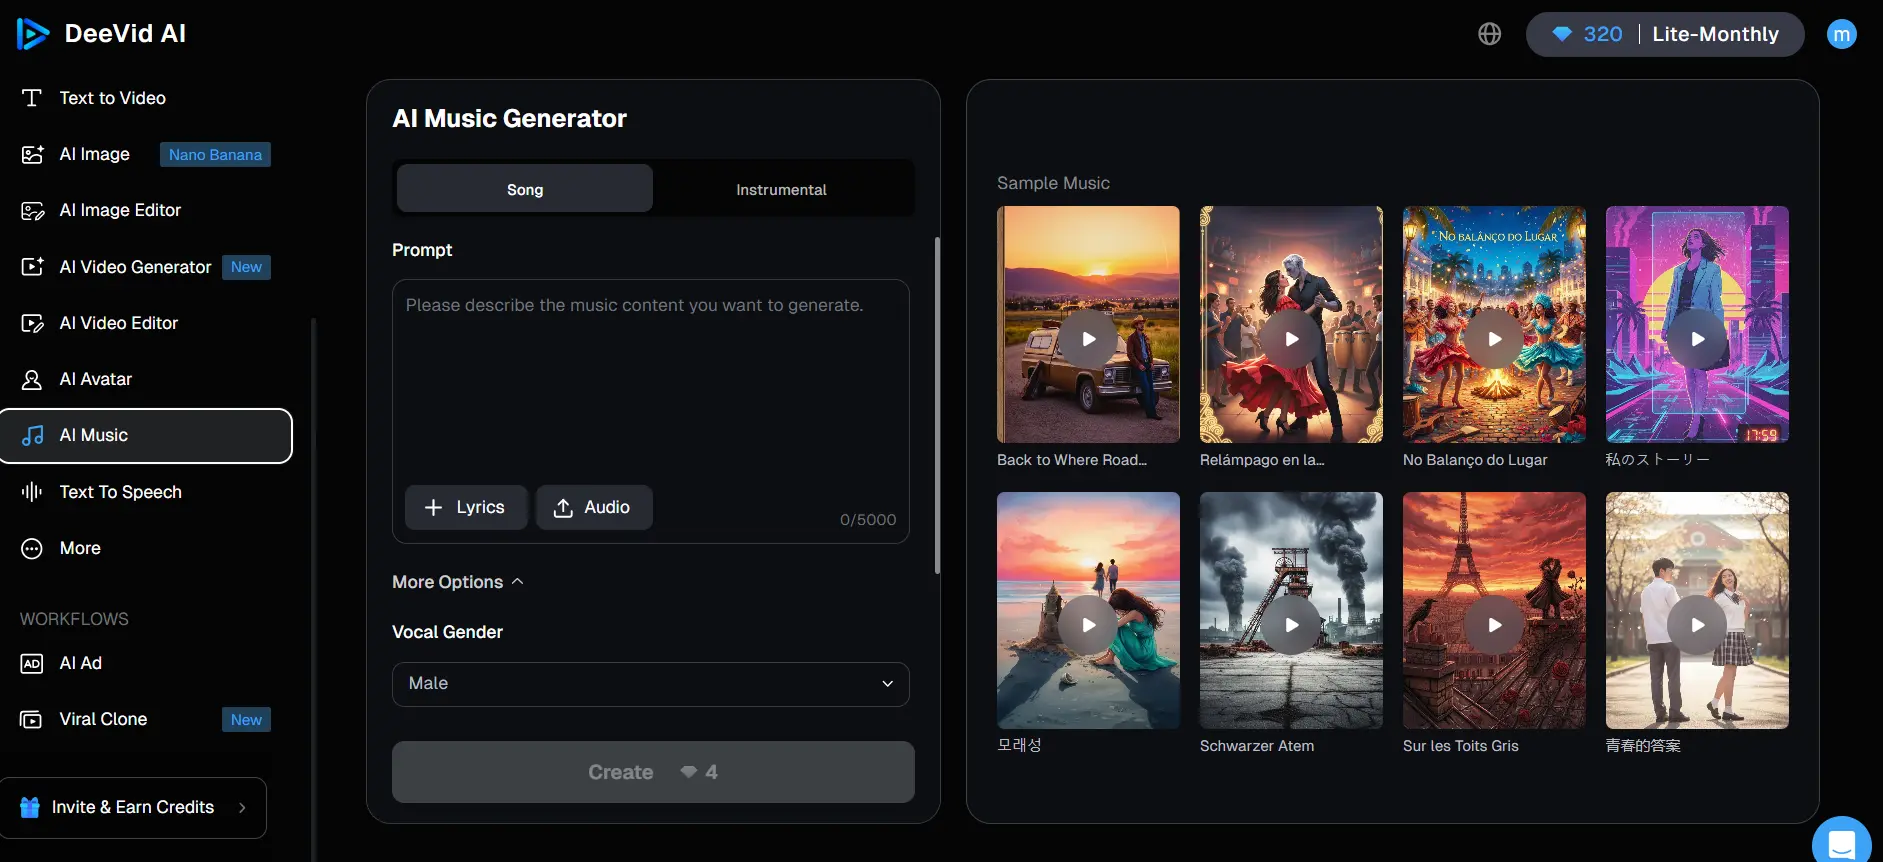Click the credits diamond icon showing 320
This screenshot has height=862, width=1883.
pos(1562,34)
